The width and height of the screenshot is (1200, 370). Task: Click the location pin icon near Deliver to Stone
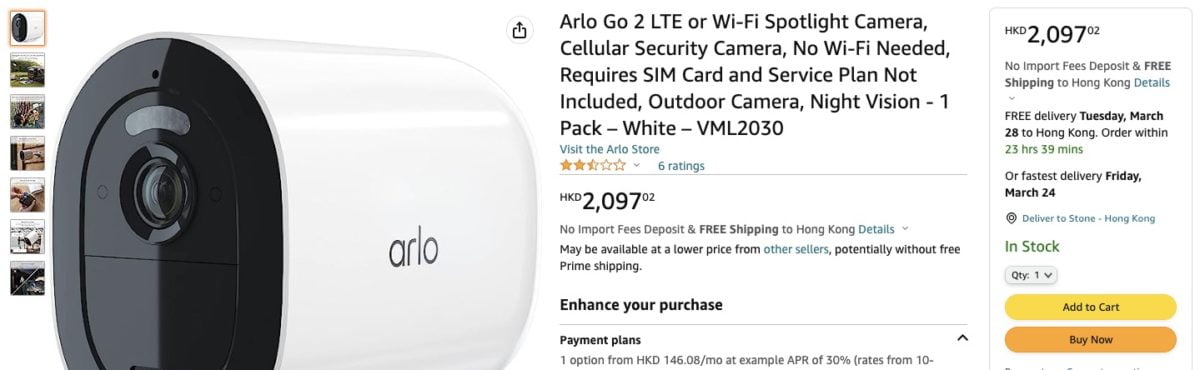1011,218
